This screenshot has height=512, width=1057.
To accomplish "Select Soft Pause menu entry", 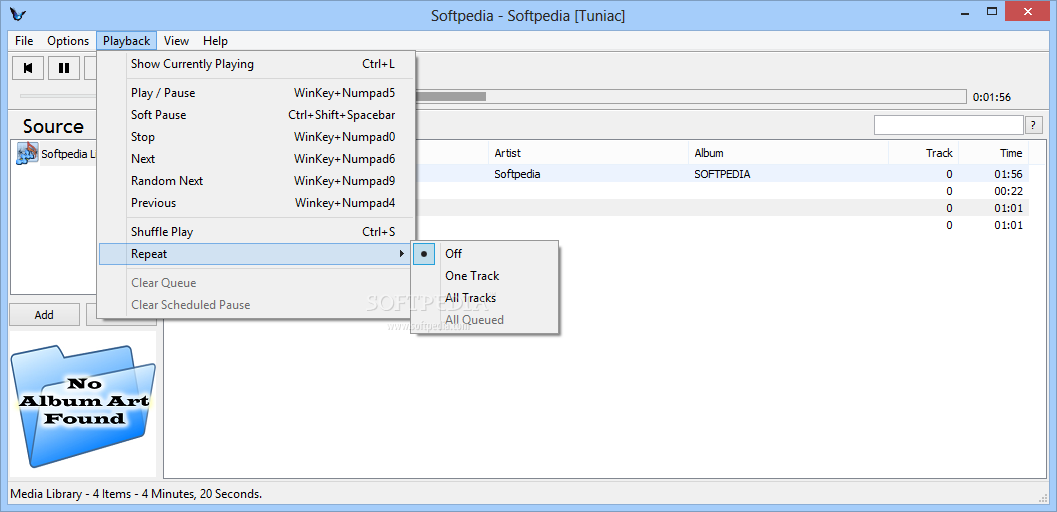I will pyautogui.click(x=256, y=115).
